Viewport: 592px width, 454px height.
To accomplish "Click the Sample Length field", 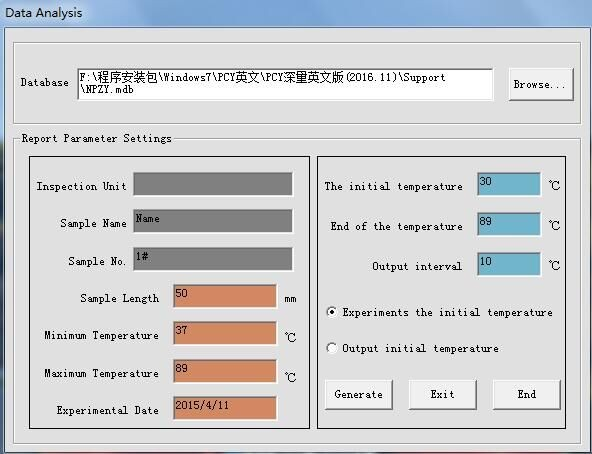I will [x=225, y=296].
